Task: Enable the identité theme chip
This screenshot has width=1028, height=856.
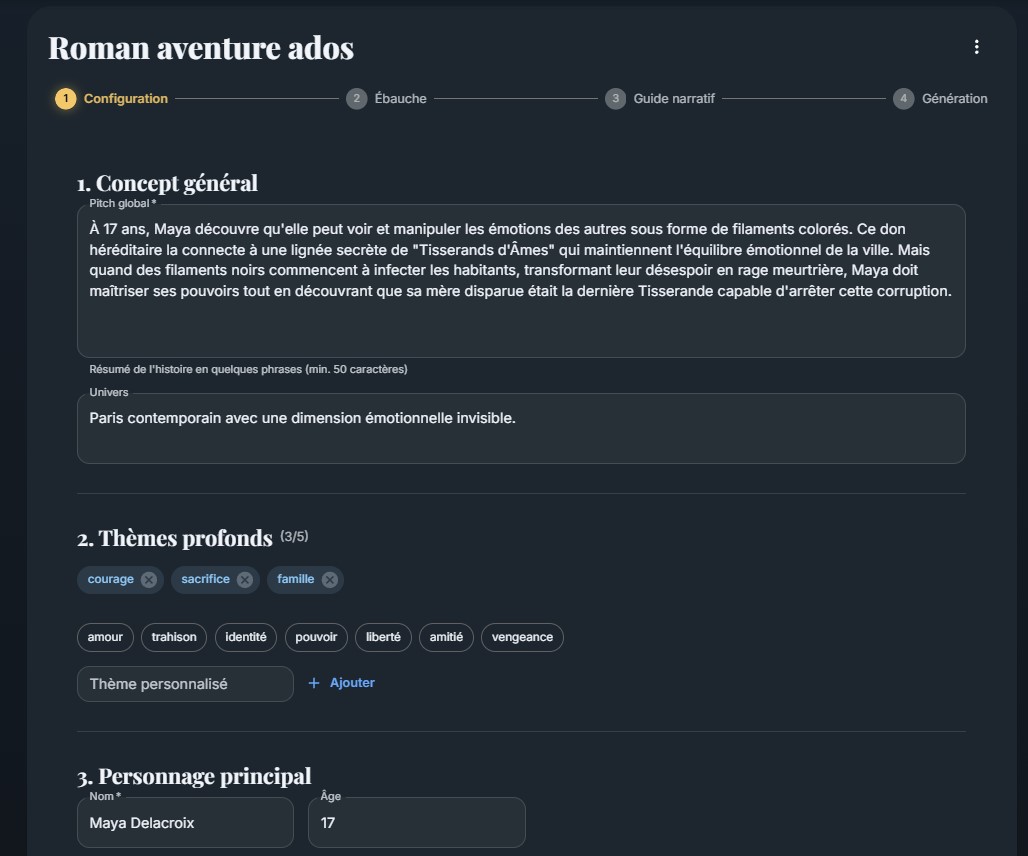Action: [246, 637]
